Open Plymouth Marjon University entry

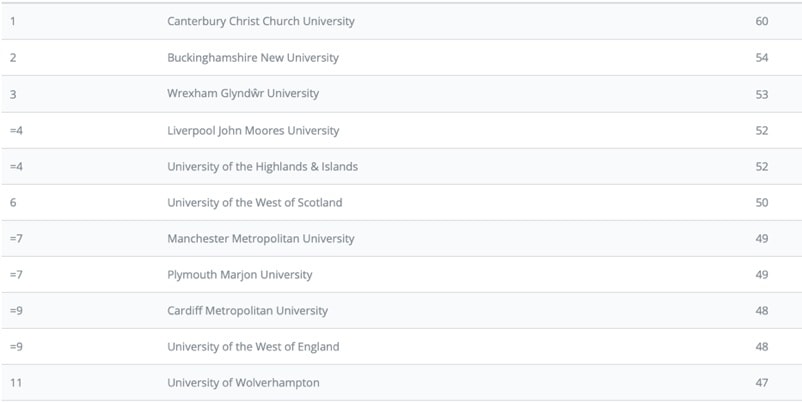point(239,275)
